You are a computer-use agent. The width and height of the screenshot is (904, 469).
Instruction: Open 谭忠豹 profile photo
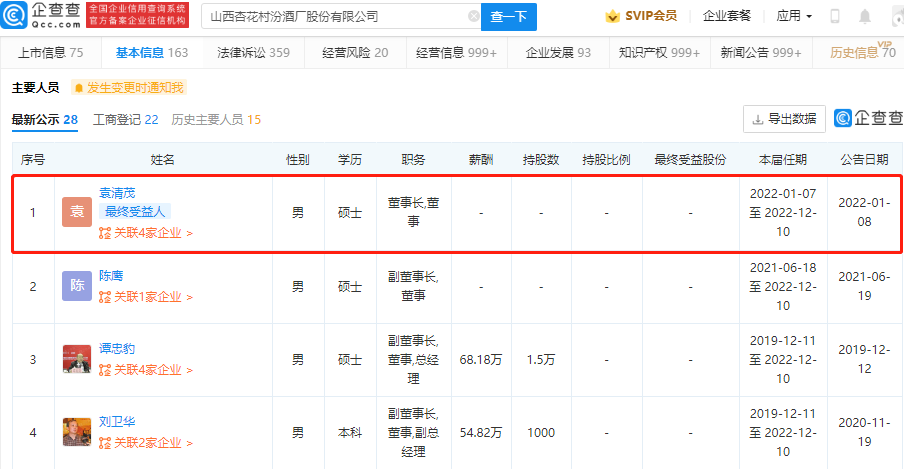click(x=77, y=359)
